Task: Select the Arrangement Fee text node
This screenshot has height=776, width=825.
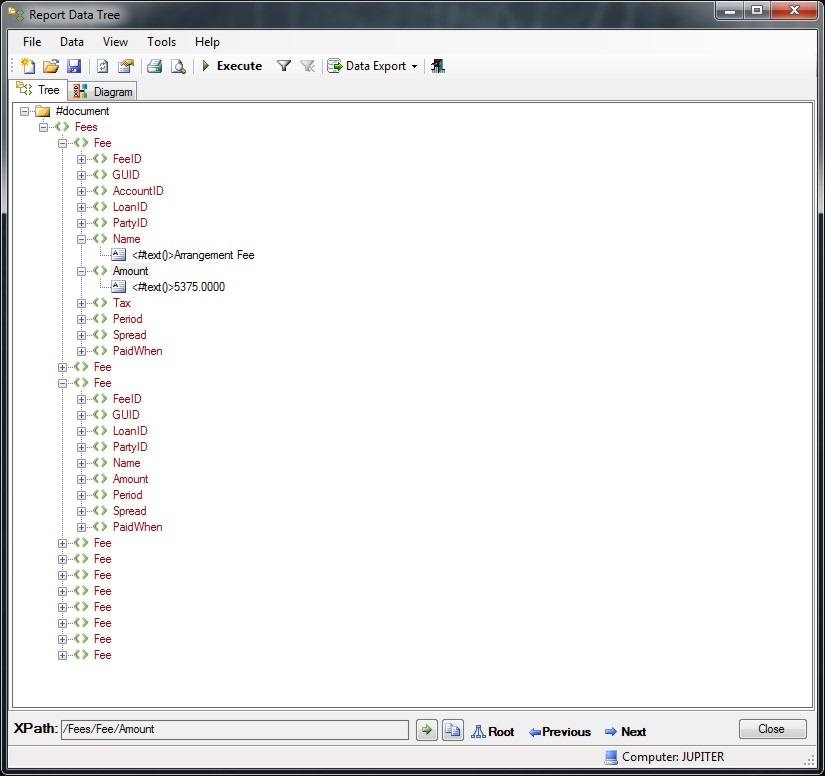Action: pyautogui.click(x=194, y=255)
